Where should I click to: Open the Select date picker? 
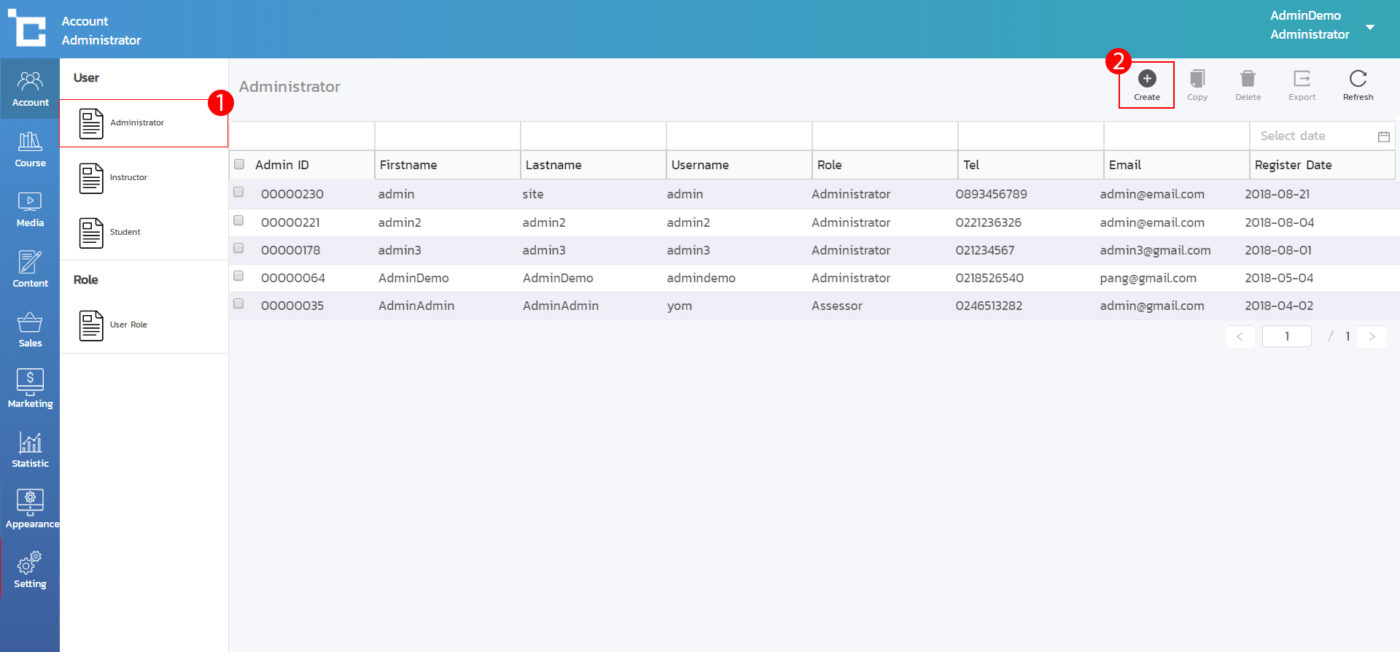point(1321,136)
